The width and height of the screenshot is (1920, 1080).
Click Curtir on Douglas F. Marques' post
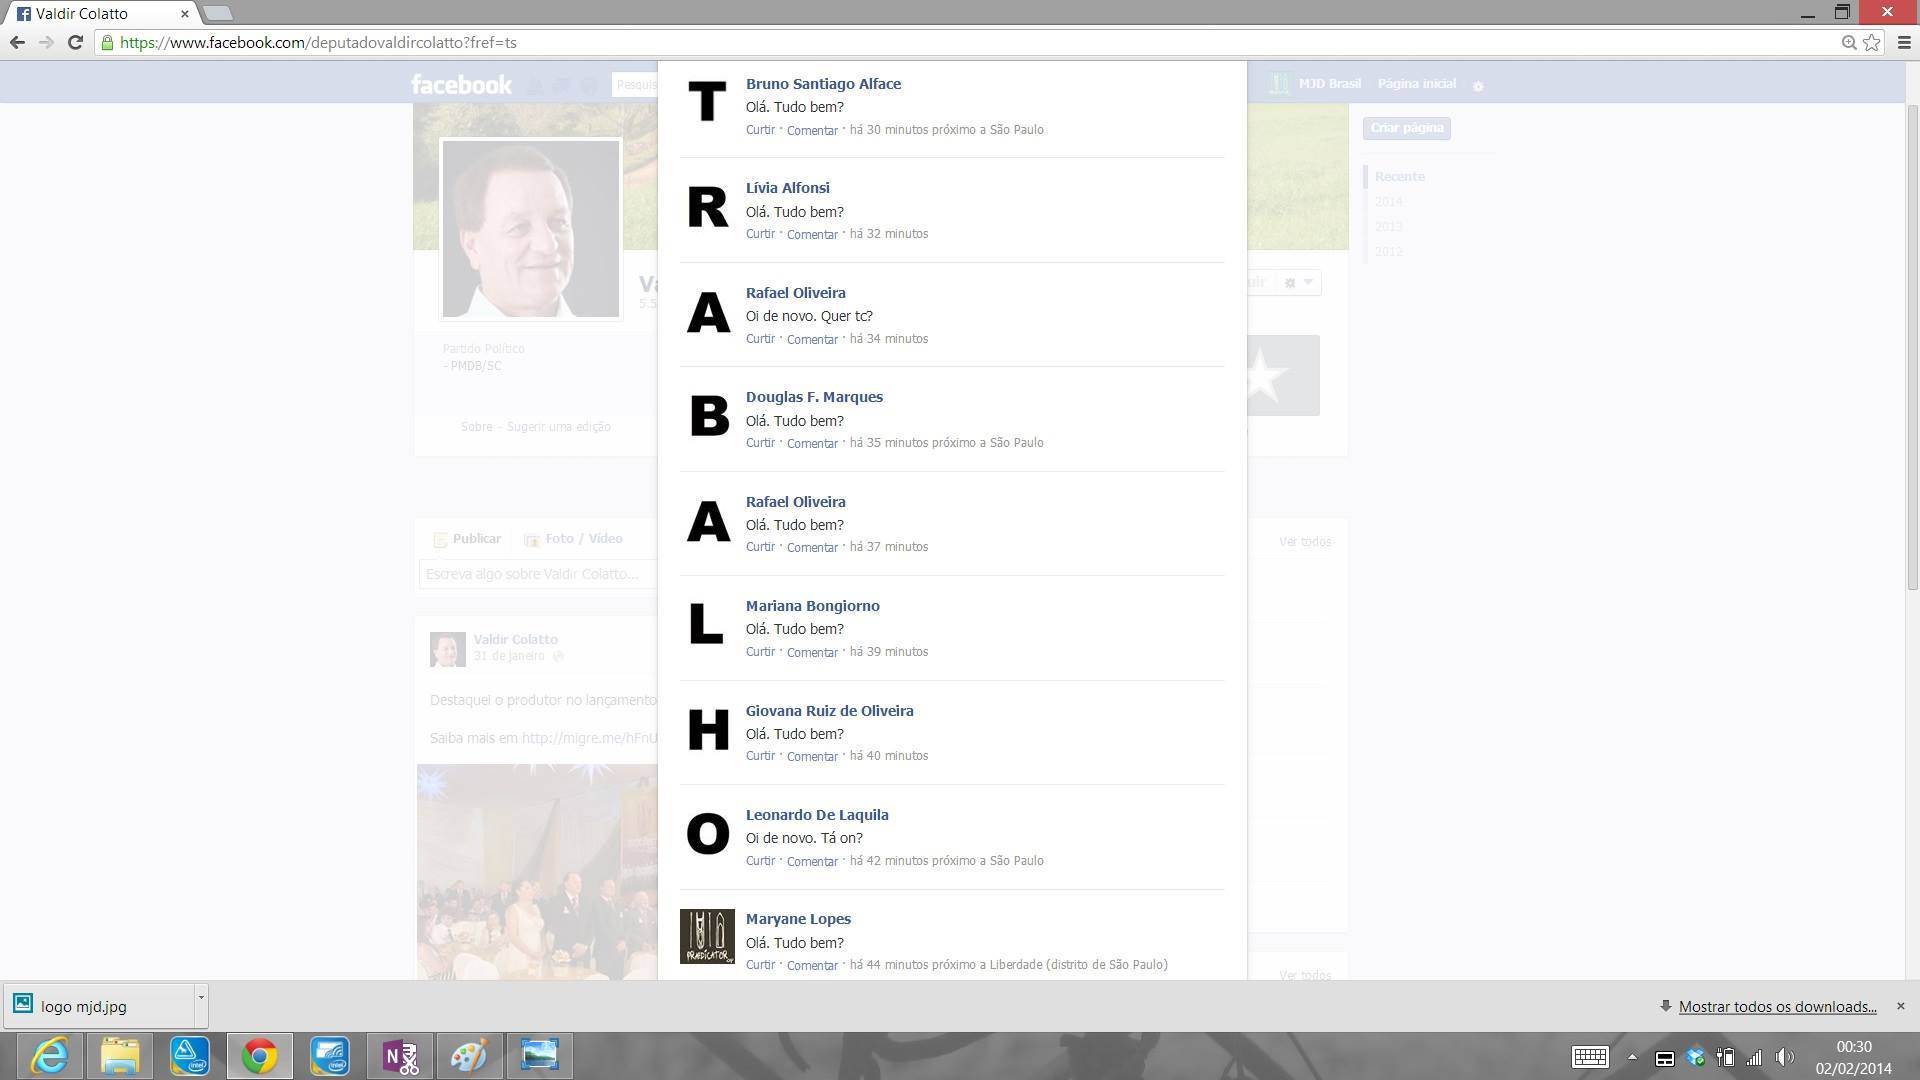point(760,443)
